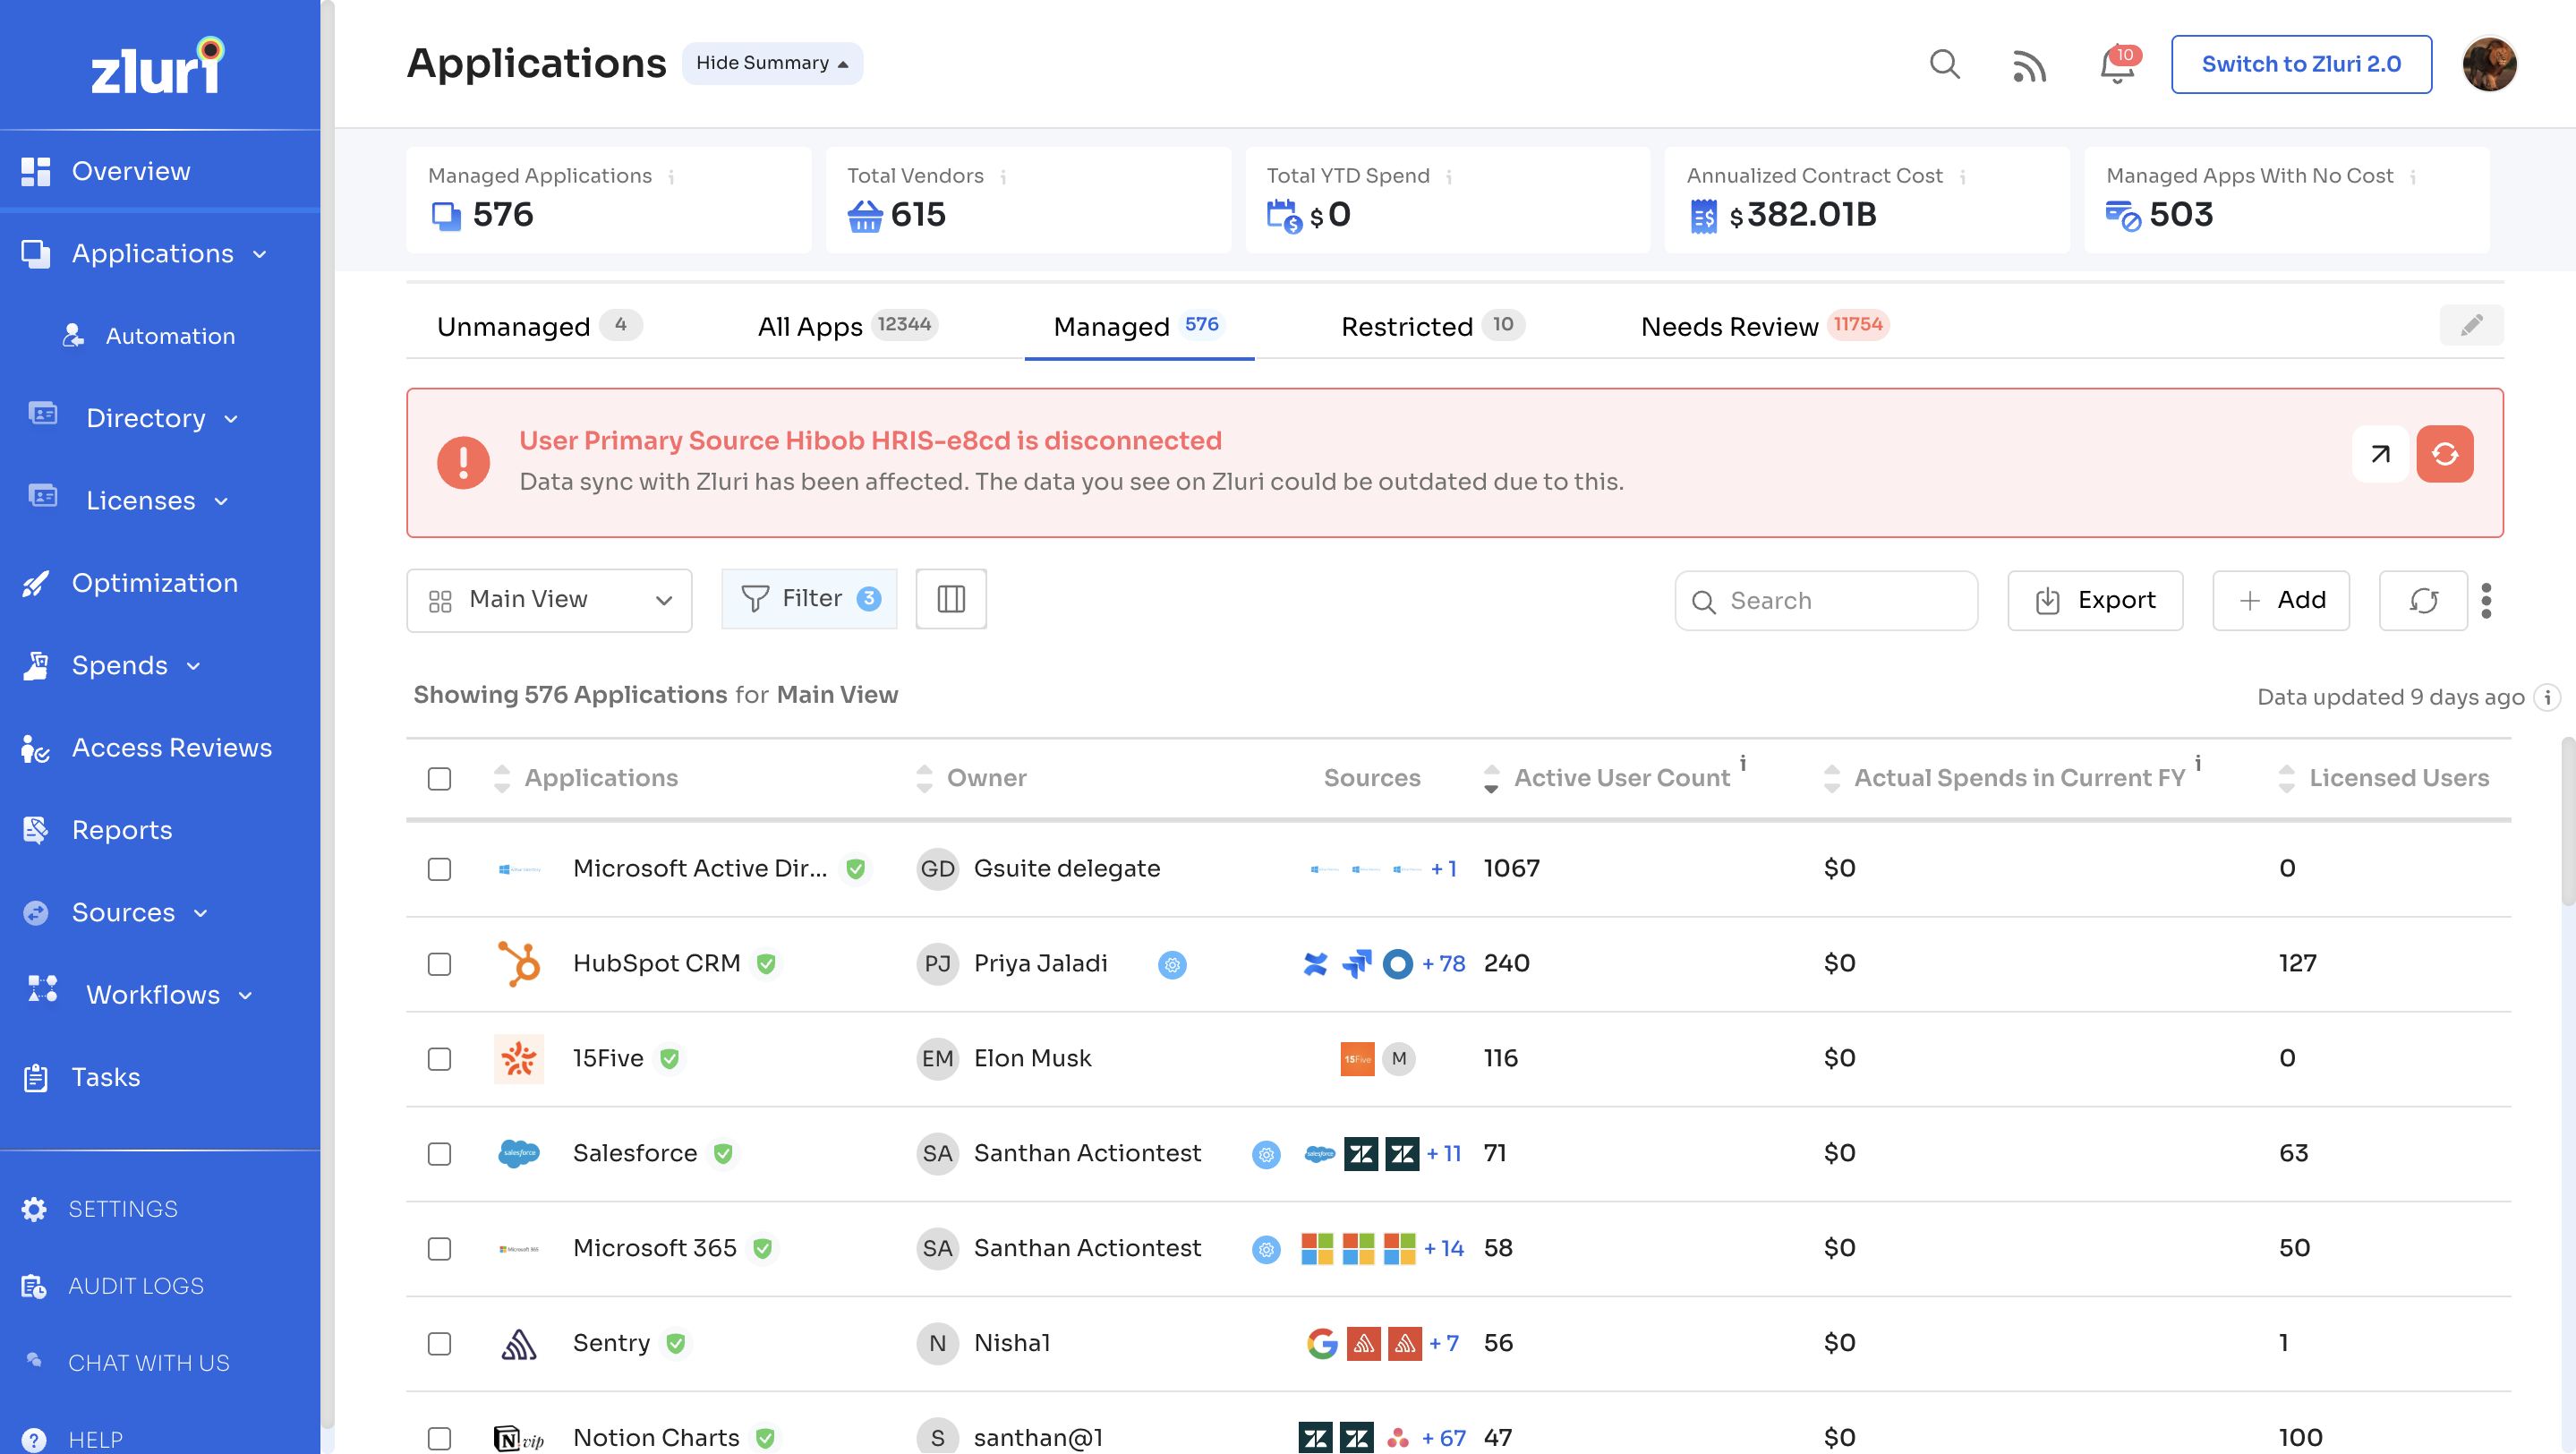Open the notifications bell icon
This screenshot has width=2576, height=1454.
[2116, 66]
